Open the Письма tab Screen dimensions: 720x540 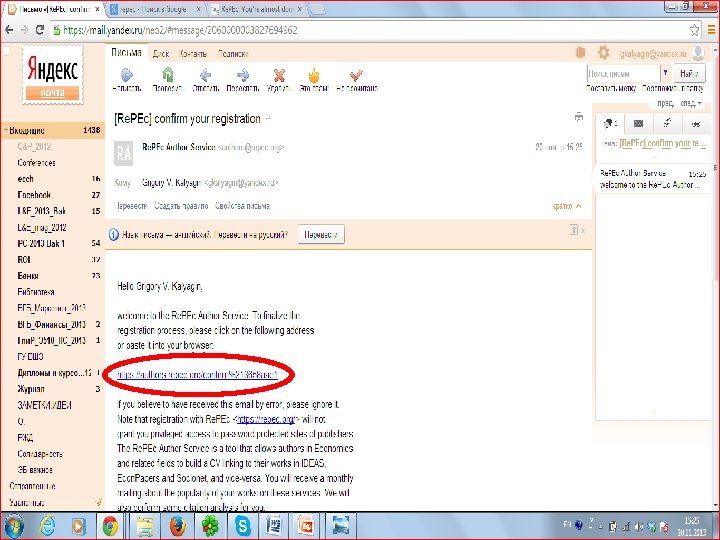tap(126, 53)
